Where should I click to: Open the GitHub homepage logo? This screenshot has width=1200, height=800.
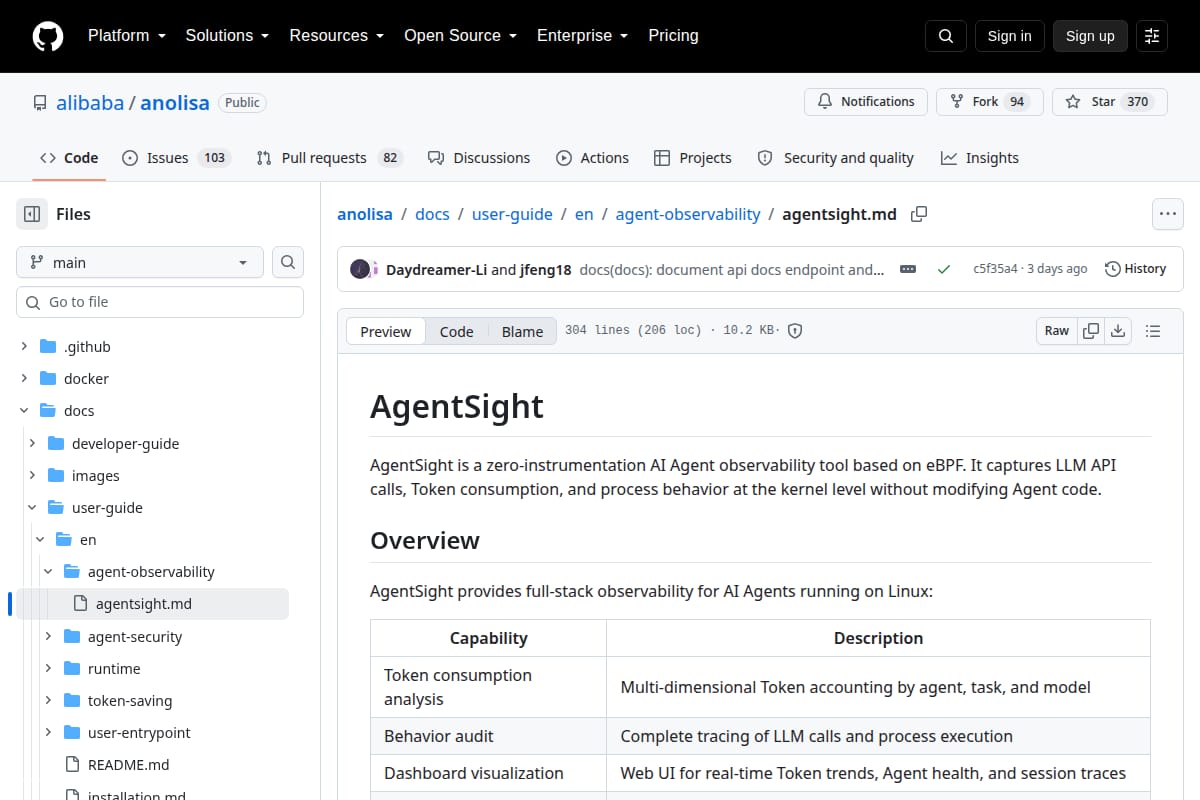[48, 36]
